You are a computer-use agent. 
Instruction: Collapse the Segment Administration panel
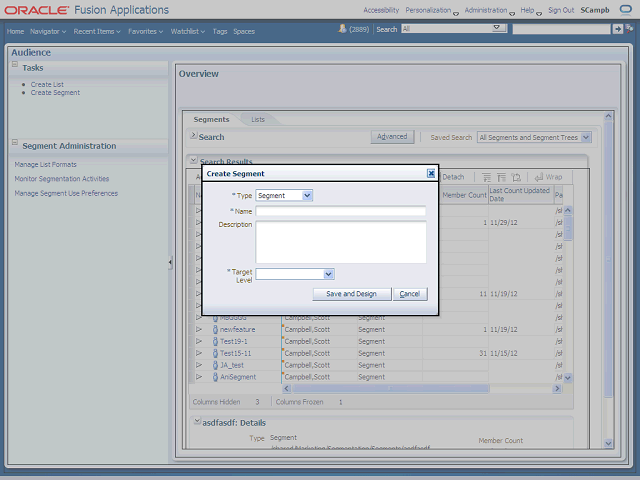(15, 142)
